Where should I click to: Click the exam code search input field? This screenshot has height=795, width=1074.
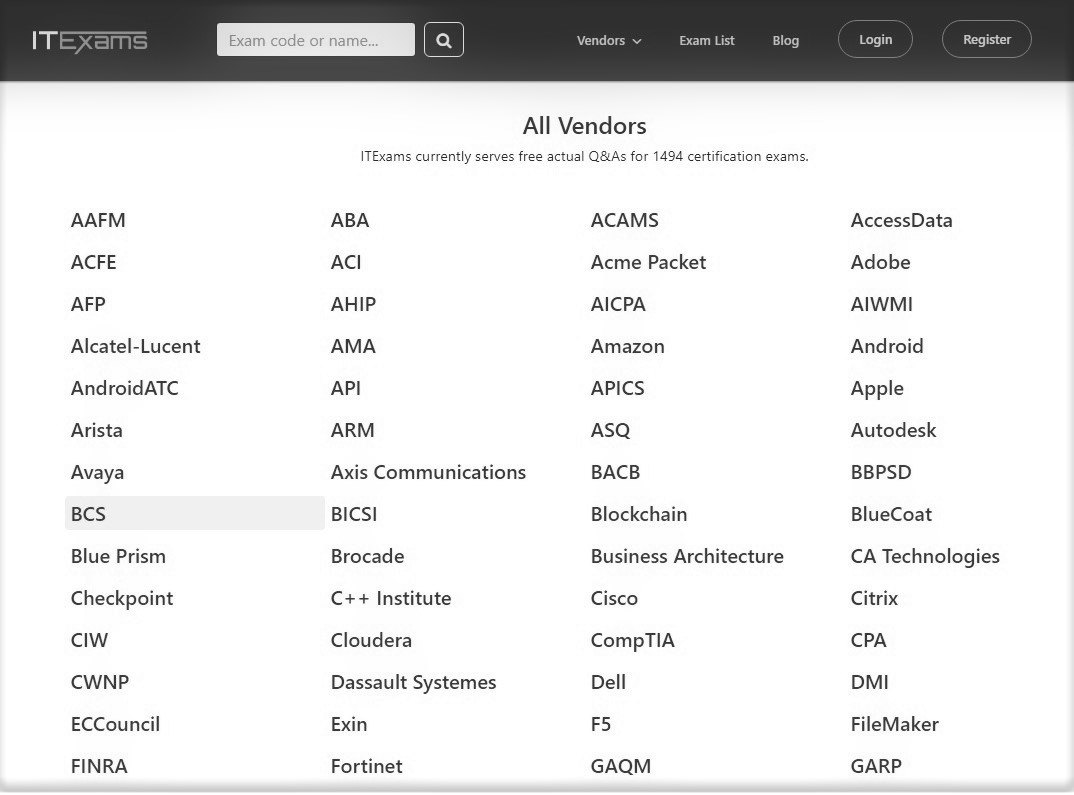coord(315,39)
